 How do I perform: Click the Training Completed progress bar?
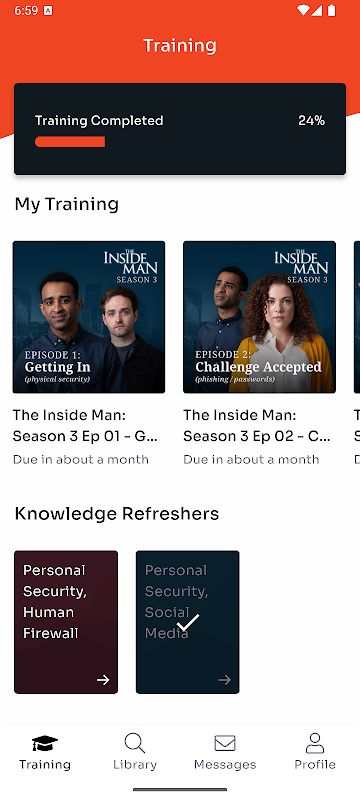(70, 141)
